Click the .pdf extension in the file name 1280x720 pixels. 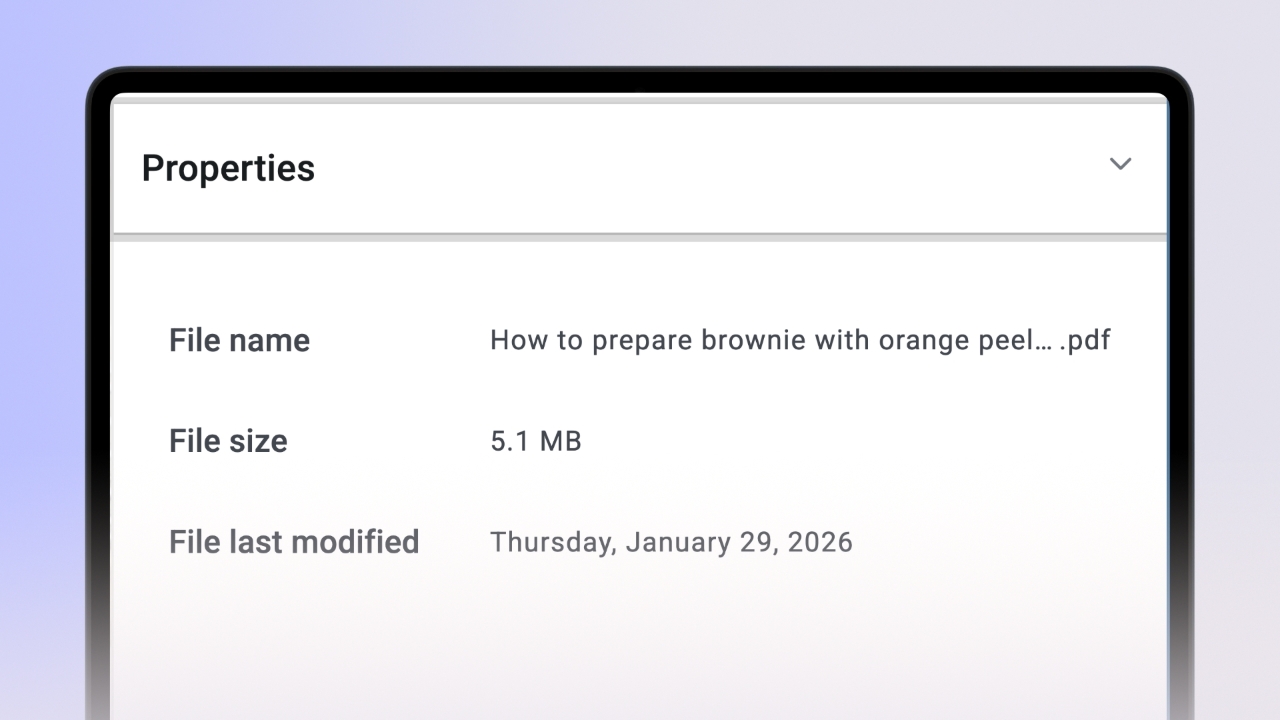pyautogui.click(x=1084, y=340)
